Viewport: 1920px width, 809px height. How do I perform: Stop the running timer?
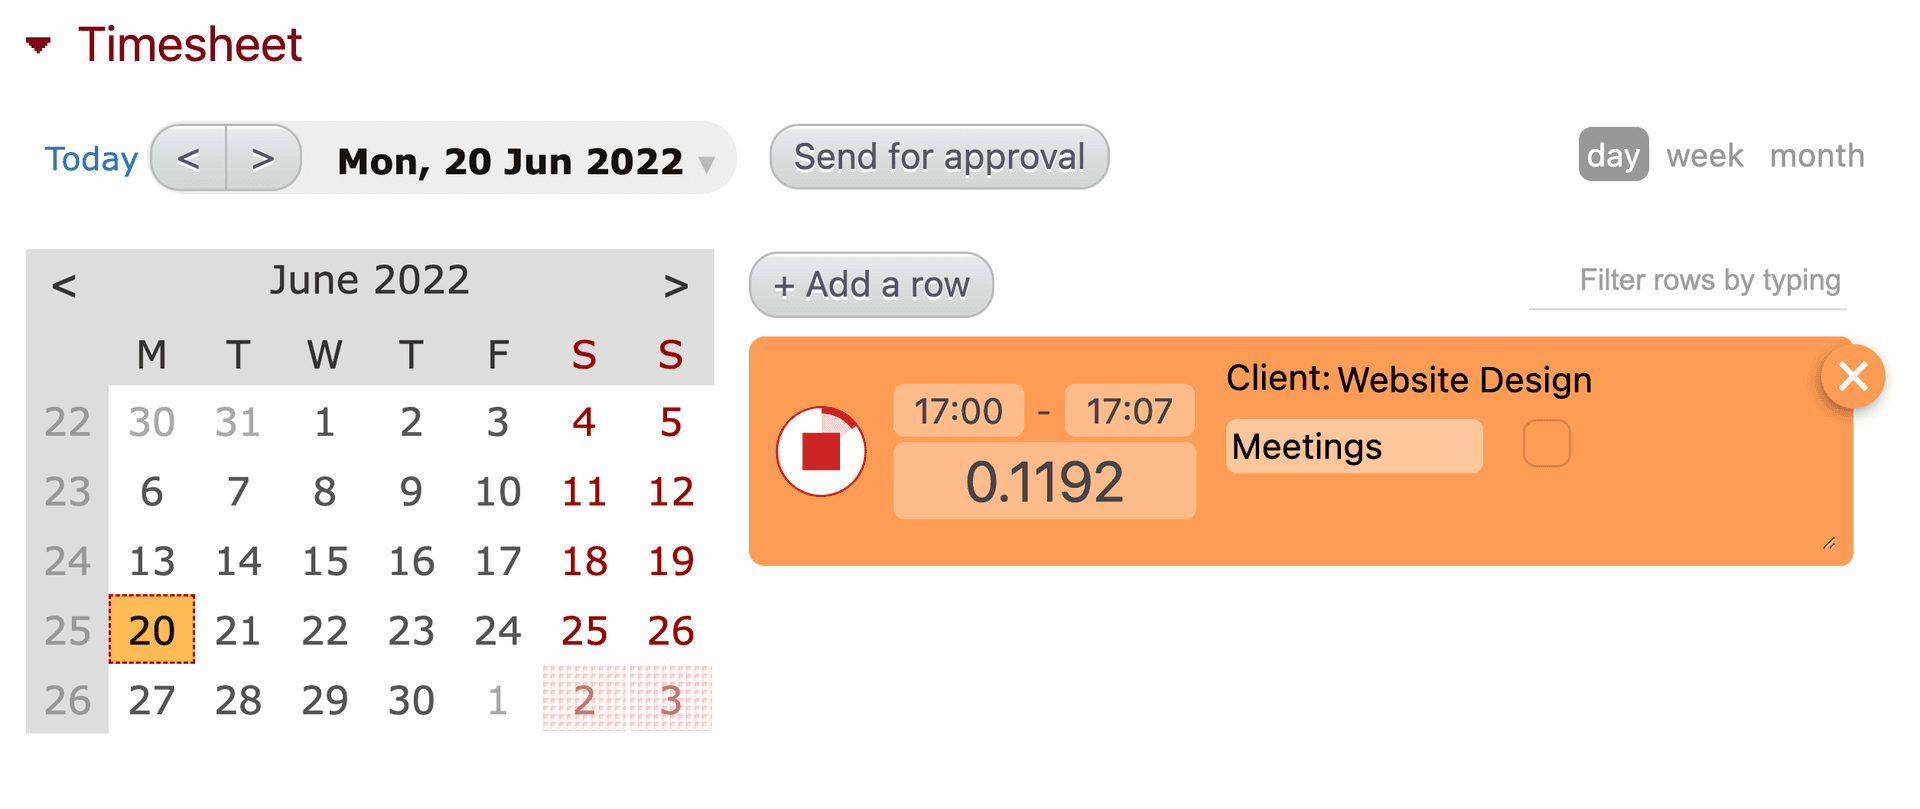[822, 451]
